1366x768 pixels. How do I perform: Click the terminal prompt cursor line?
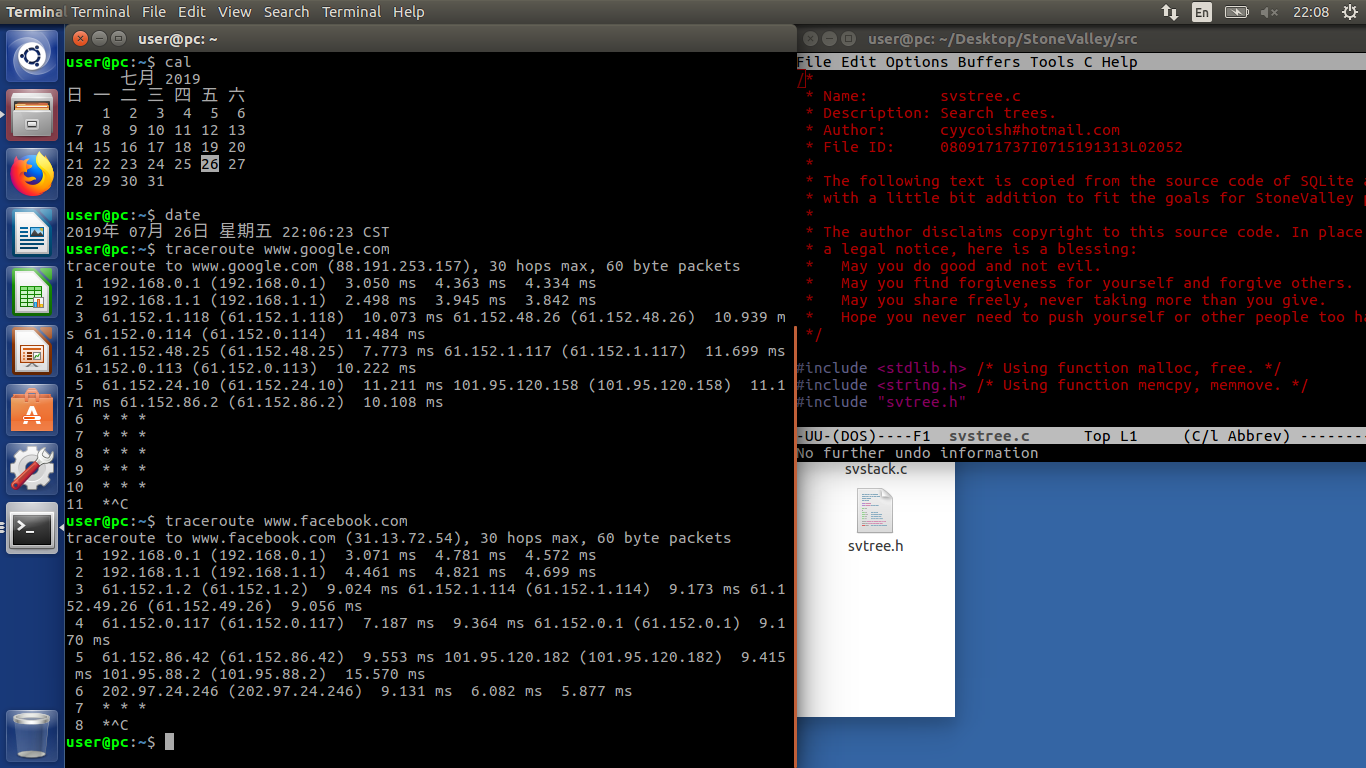click(120, 742)
